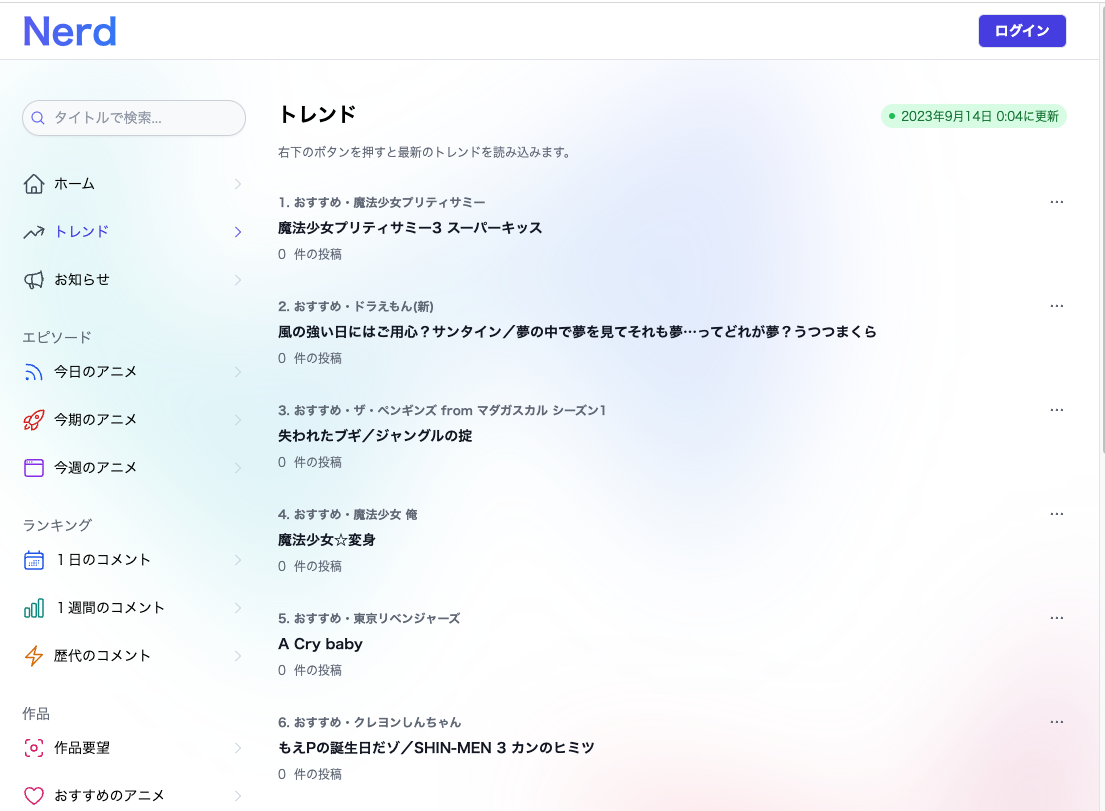Image resolution: width=1105 pixels, height=811 pixels.
Task: Click the chevron on the 歴代のコメント row
Action: pos(237,655)
